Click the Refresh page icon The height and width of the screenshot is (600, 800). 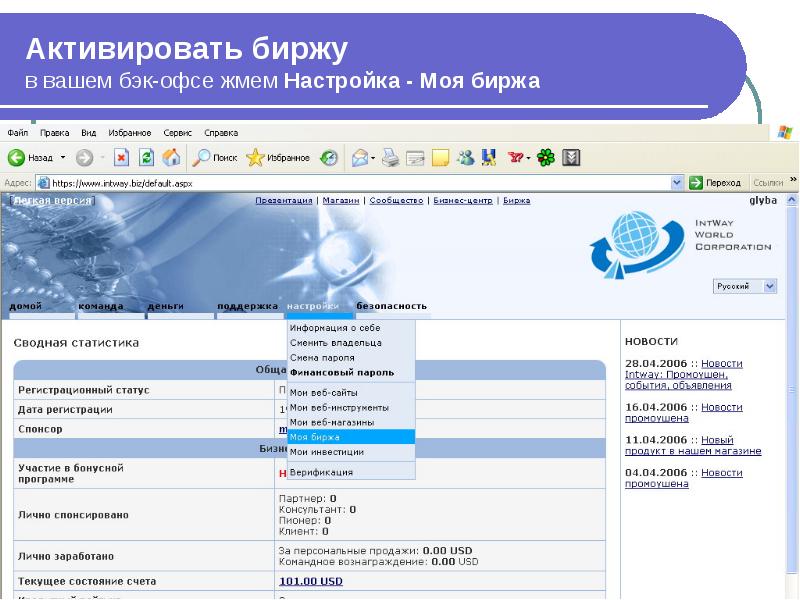pos(146,157)
